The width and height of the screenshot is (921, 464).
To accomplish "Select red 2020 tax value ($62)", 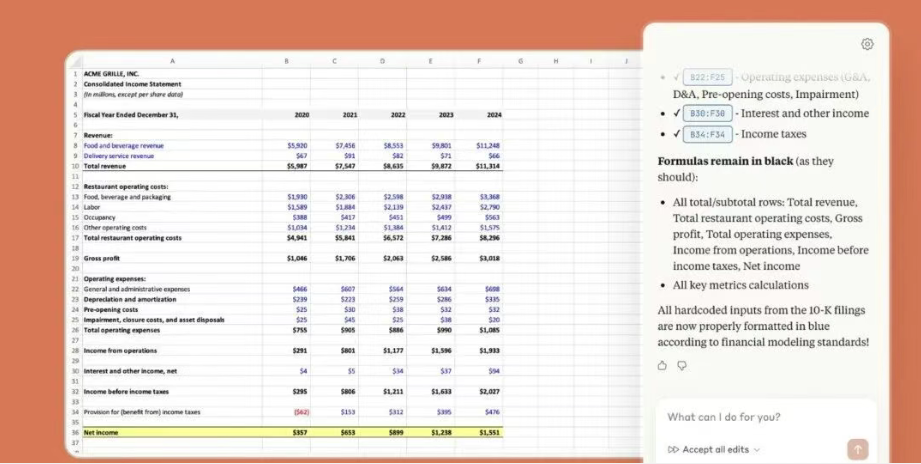I will [x=301, y=412].
